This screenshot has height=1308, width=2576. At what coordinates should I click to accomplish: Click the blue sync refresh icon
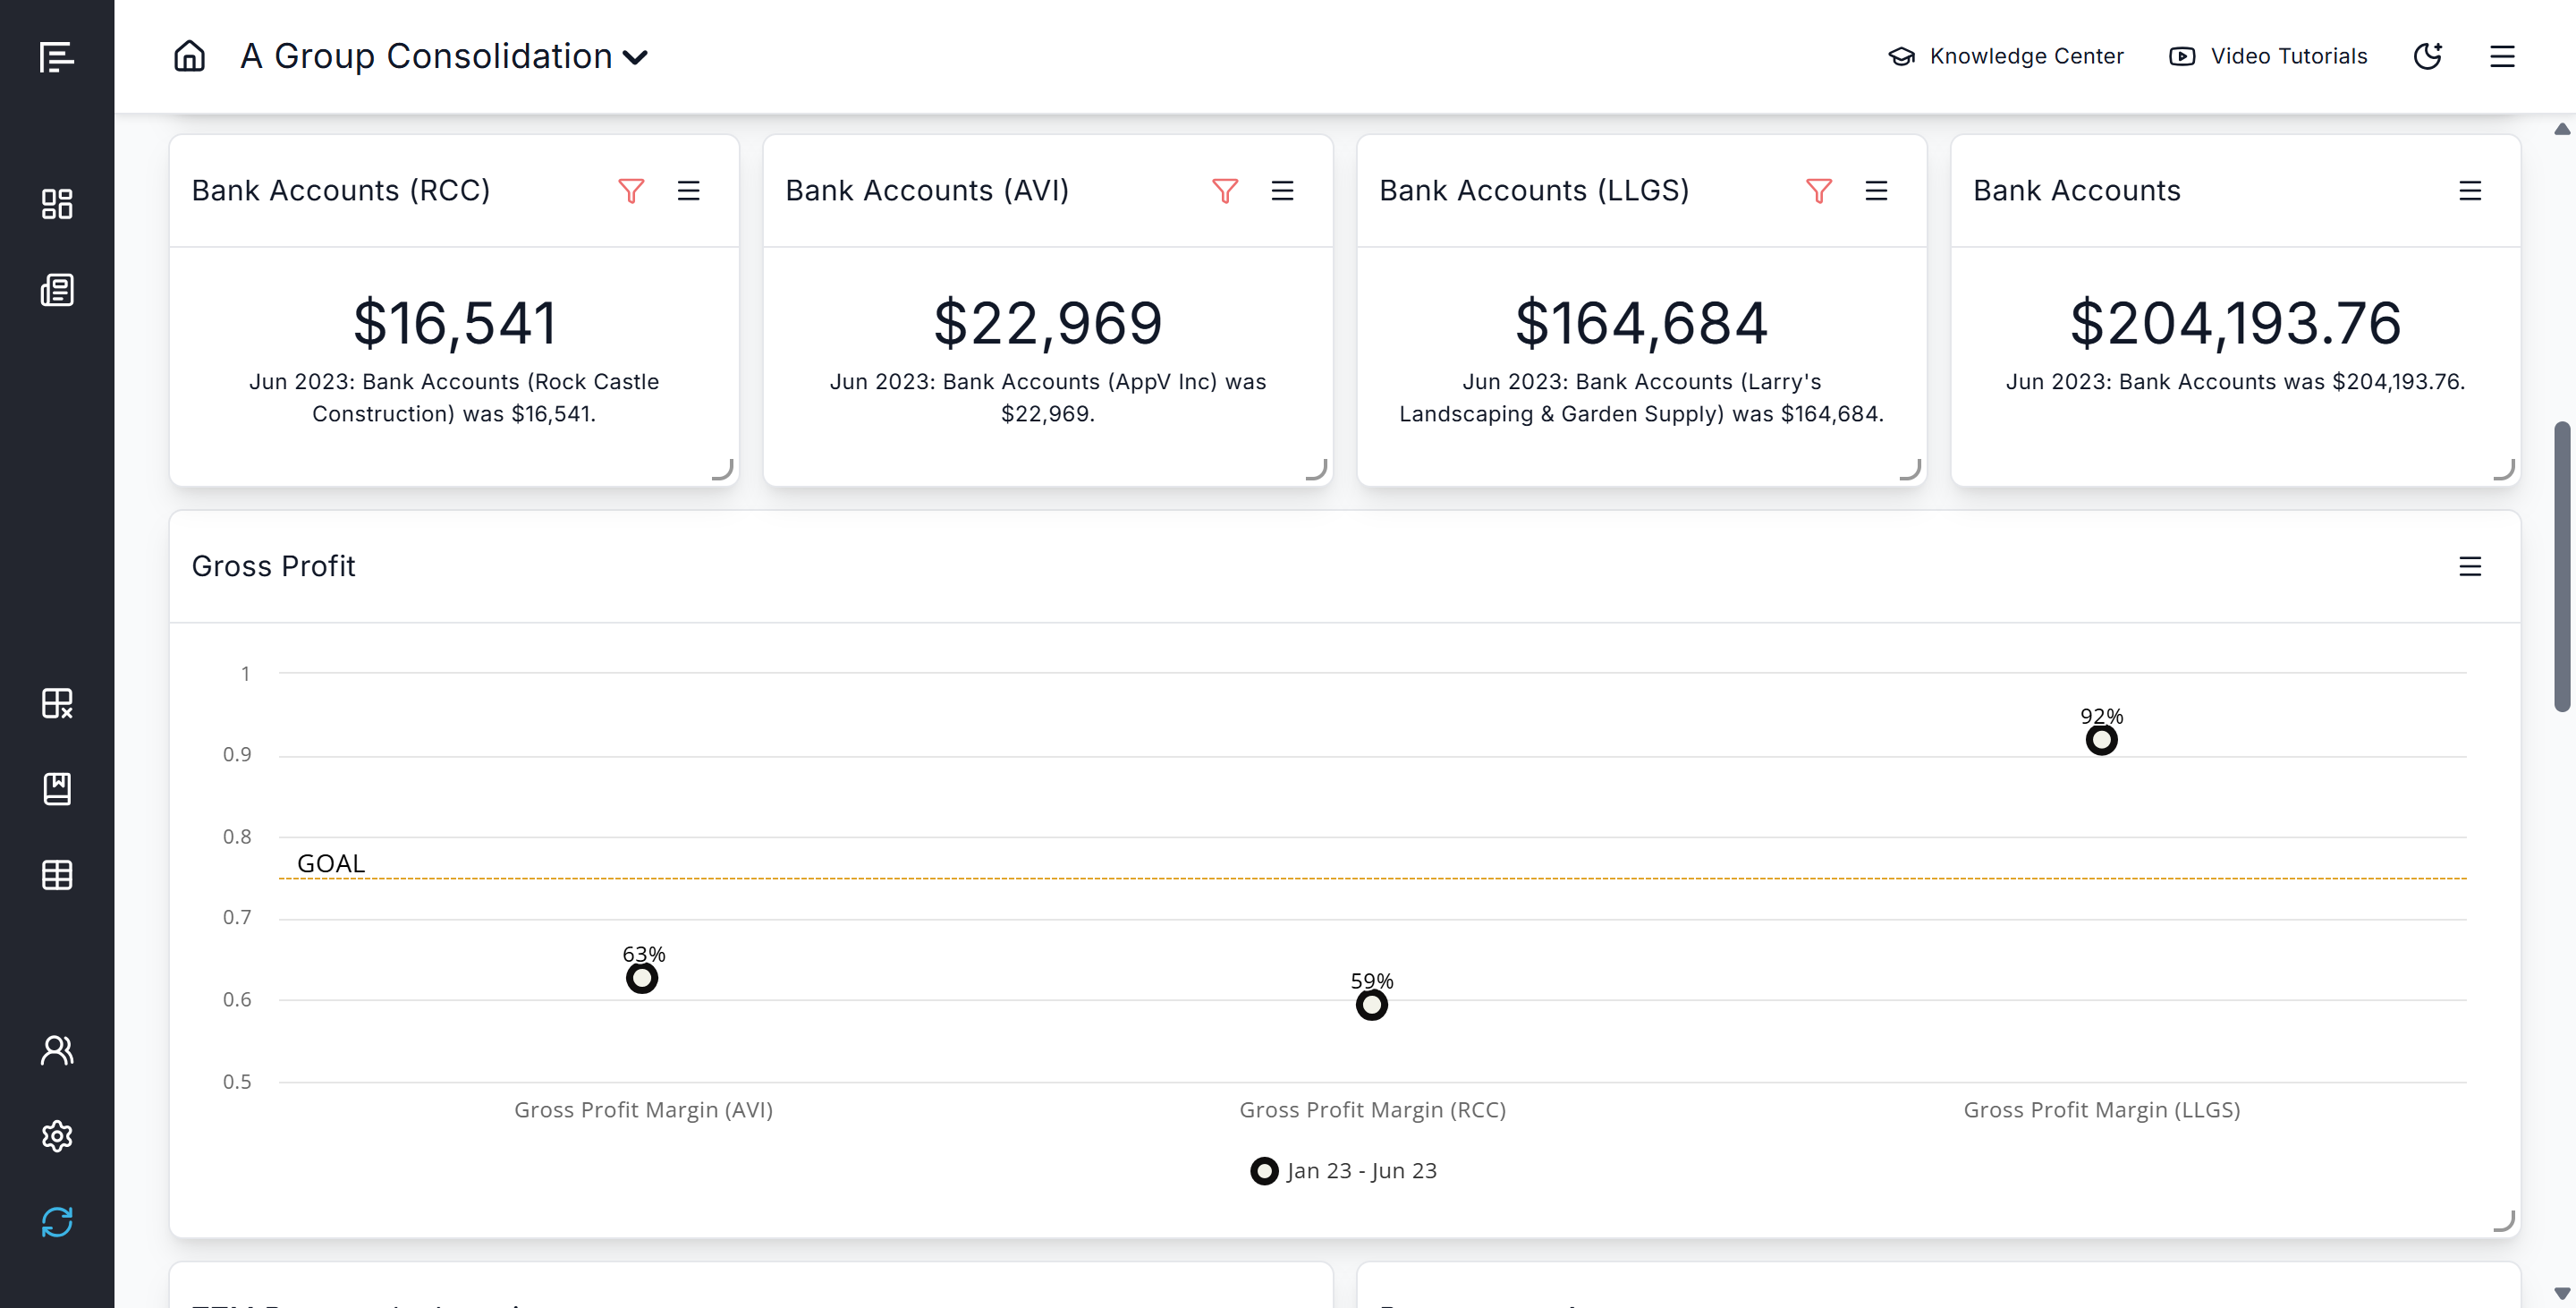pyautogui.click(x=57, y=1222)
